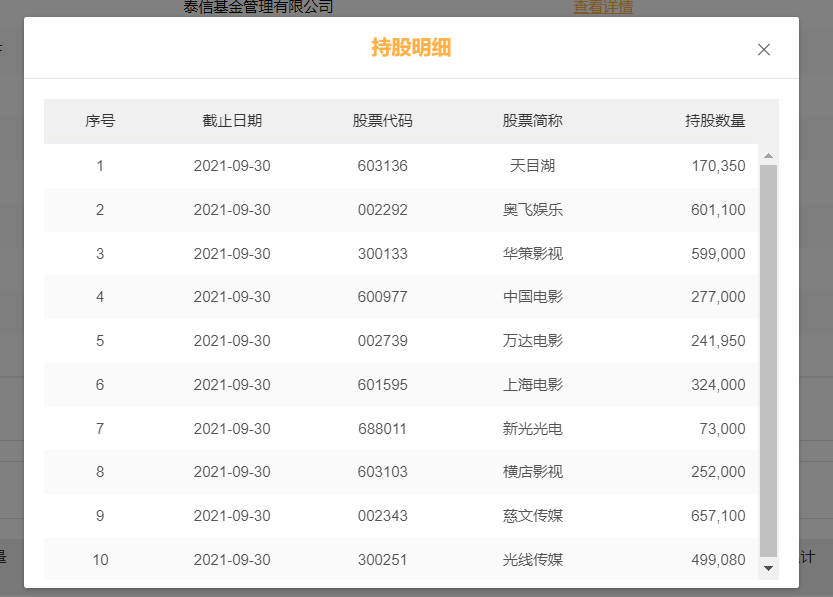
Task: Select stock name 光线传媒
Action: [x=533, y=560]
